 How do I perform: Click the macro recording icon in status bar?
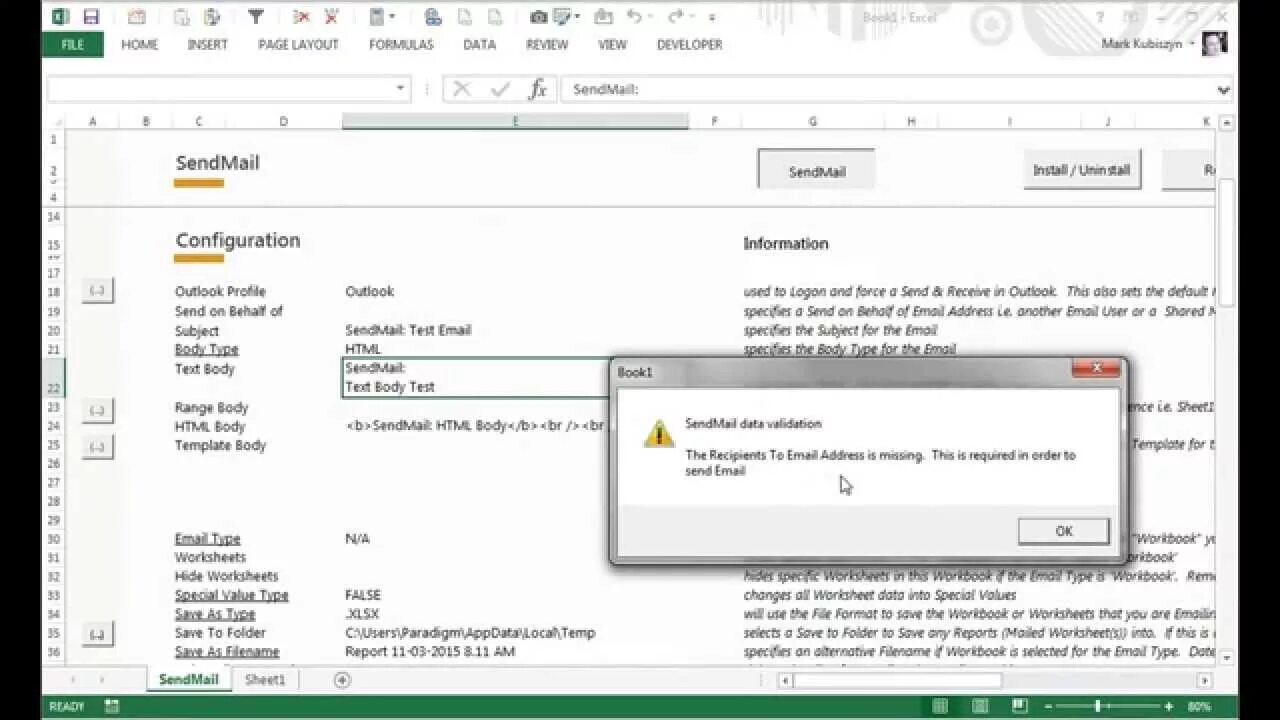pos(112,707)
